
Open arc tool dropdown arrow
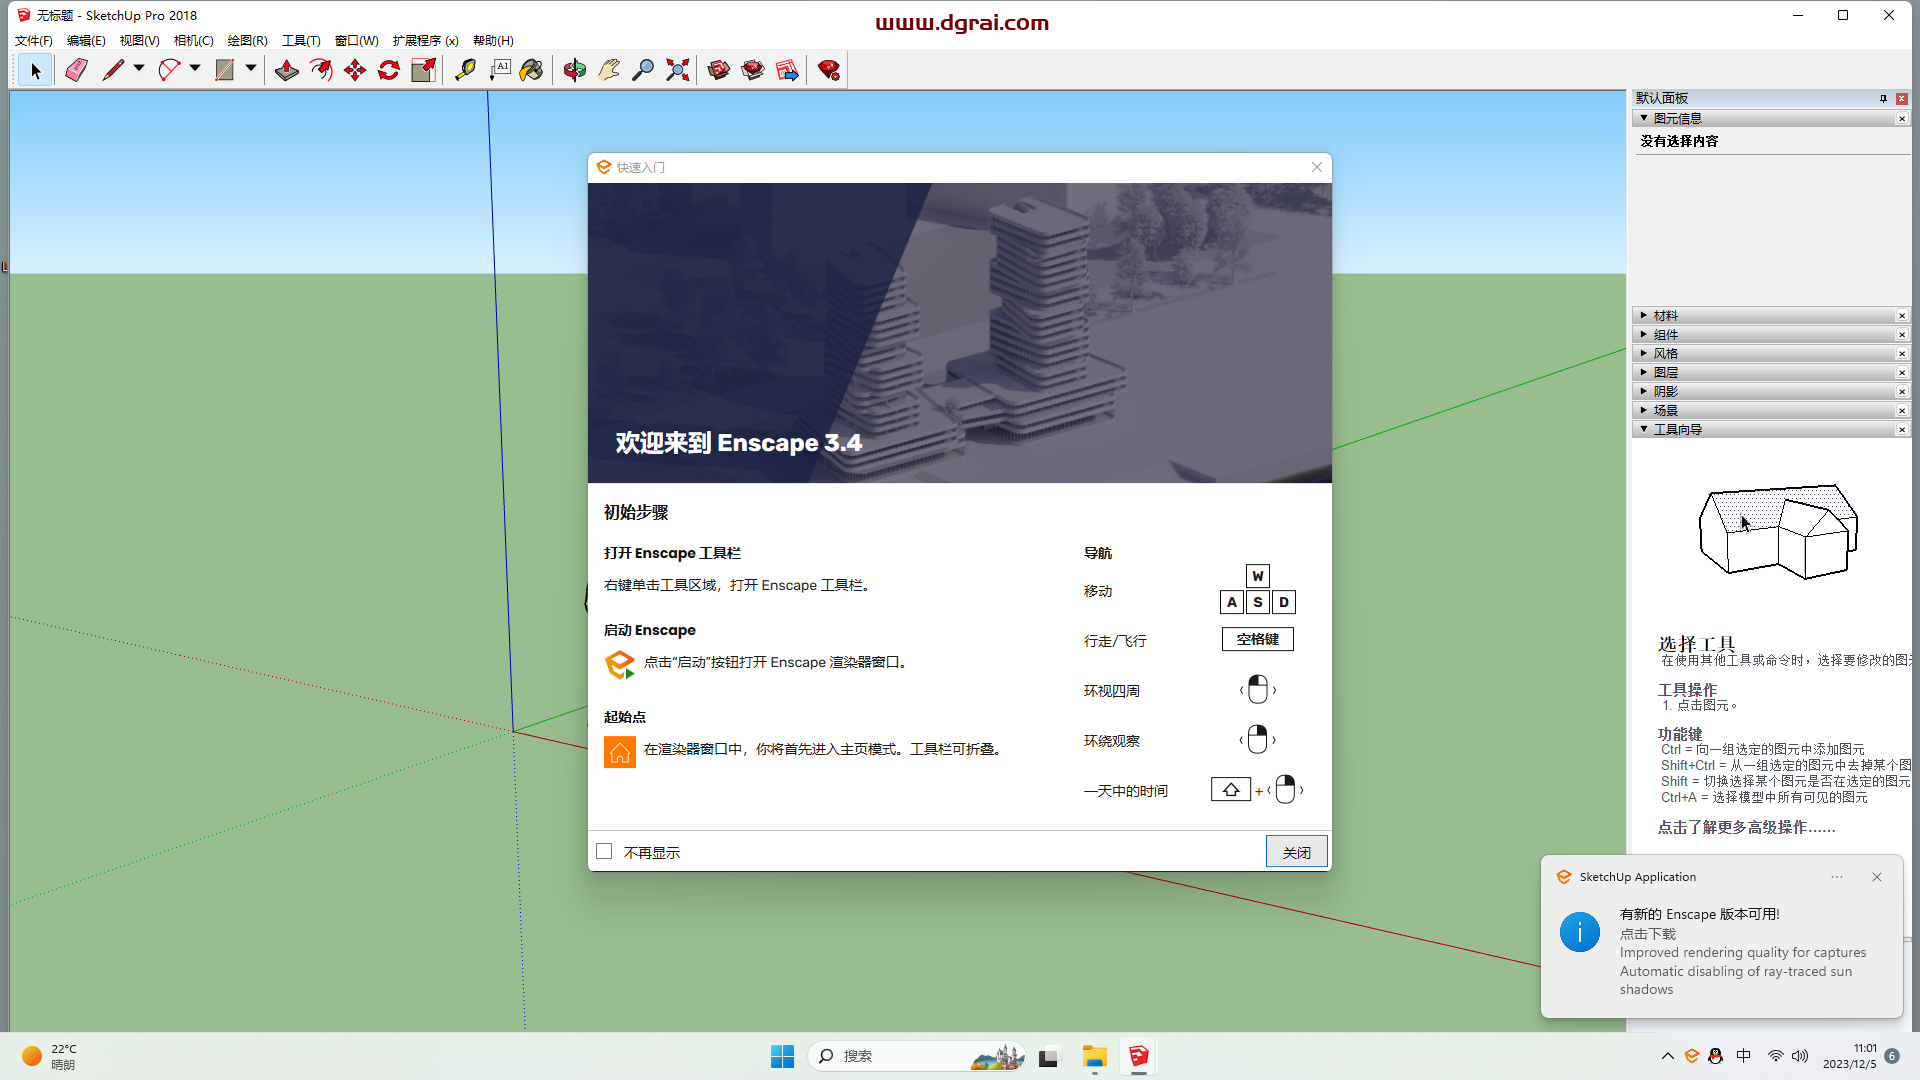click(x=195, y=69)
